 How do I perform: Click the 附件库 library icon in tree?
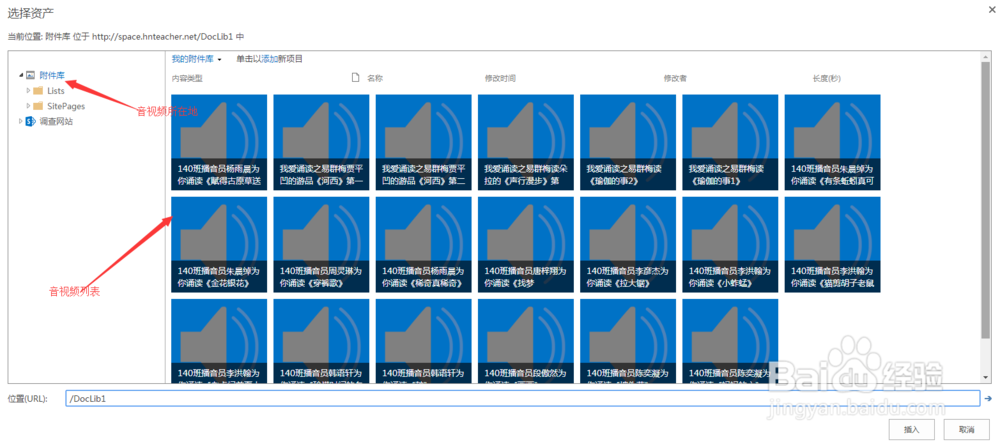coord(30,75)
